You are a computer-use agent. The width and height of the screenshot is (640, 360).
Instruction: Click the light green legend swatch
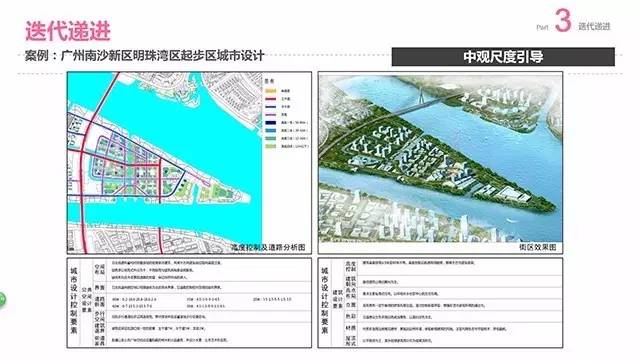click(x=271, y=146)
